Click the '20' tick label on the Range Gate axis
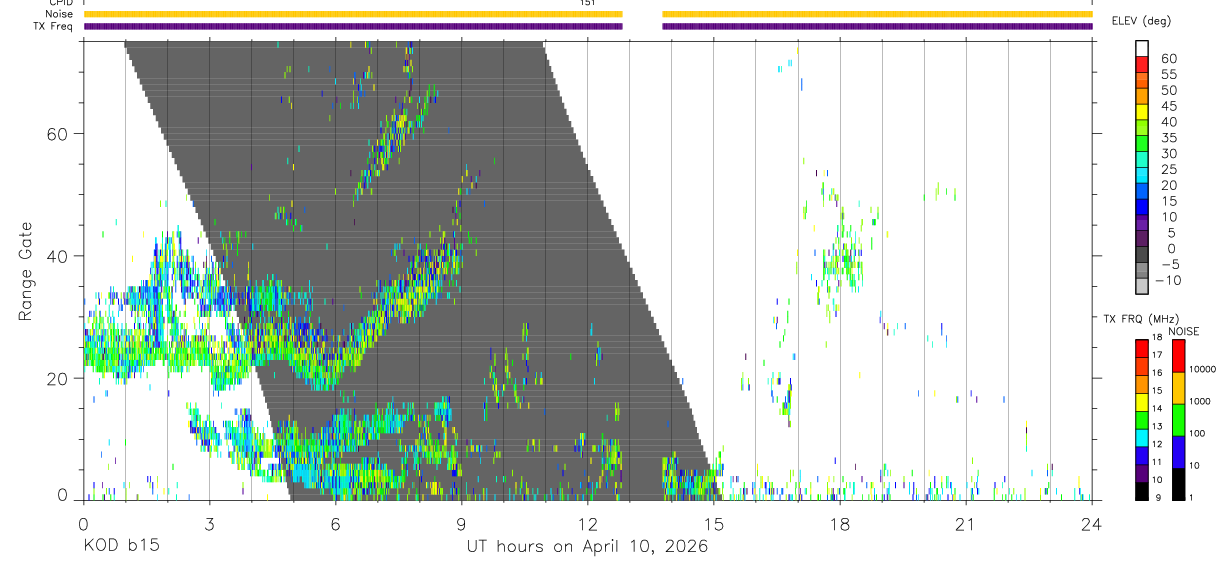This screenshot has height=567, width=1228. click(x=58, y=378)
